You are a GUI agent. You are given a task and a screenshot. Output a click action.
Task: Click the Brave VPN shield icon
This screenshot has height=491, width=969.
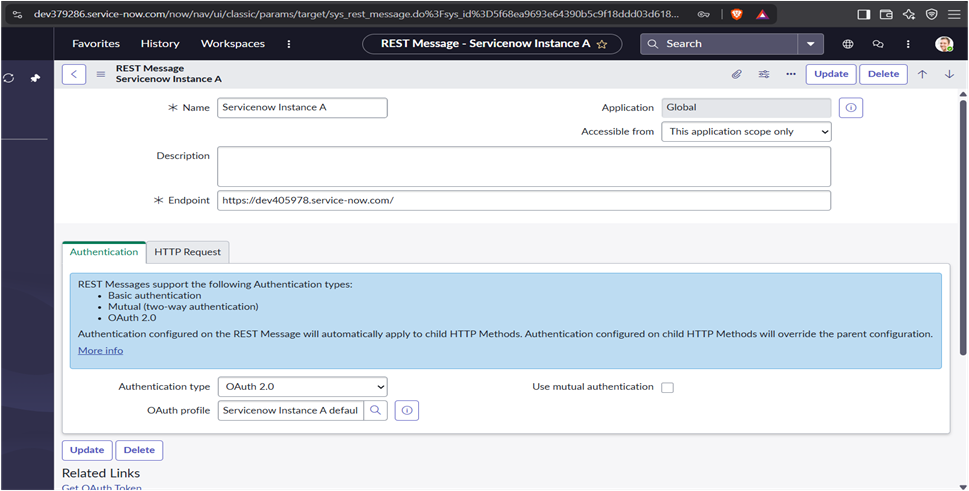[931, 14]
